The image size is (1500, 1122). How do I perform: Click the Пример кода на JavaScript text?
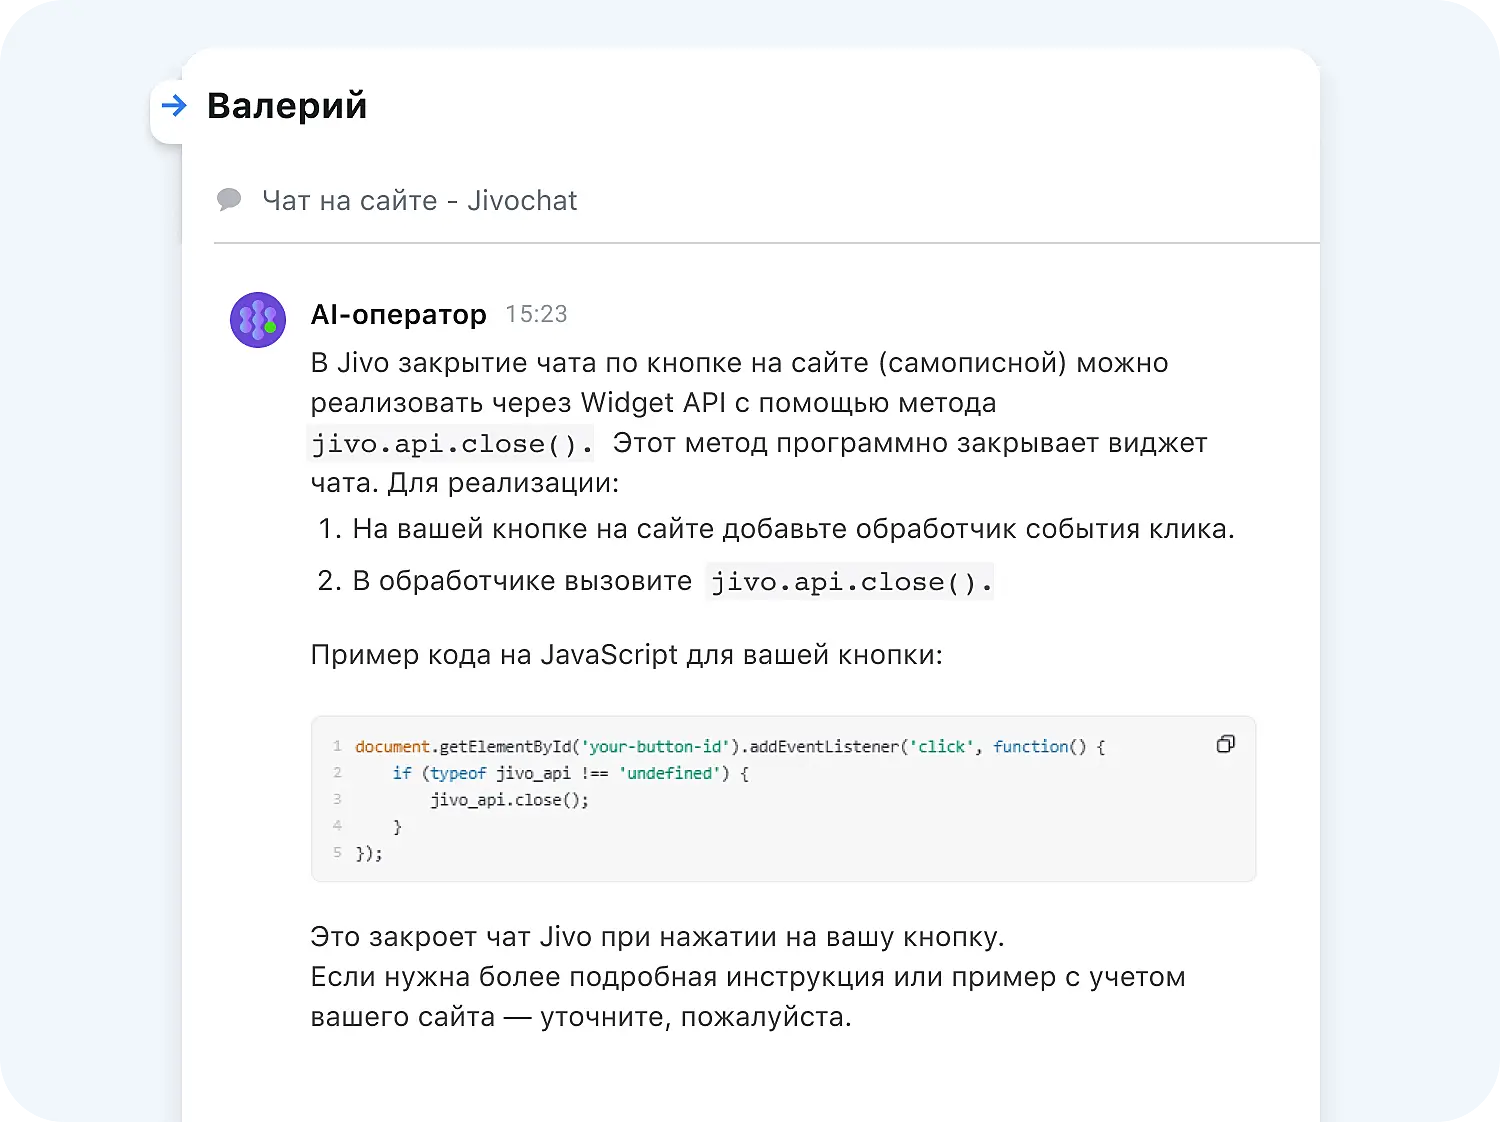pos(626,655)
